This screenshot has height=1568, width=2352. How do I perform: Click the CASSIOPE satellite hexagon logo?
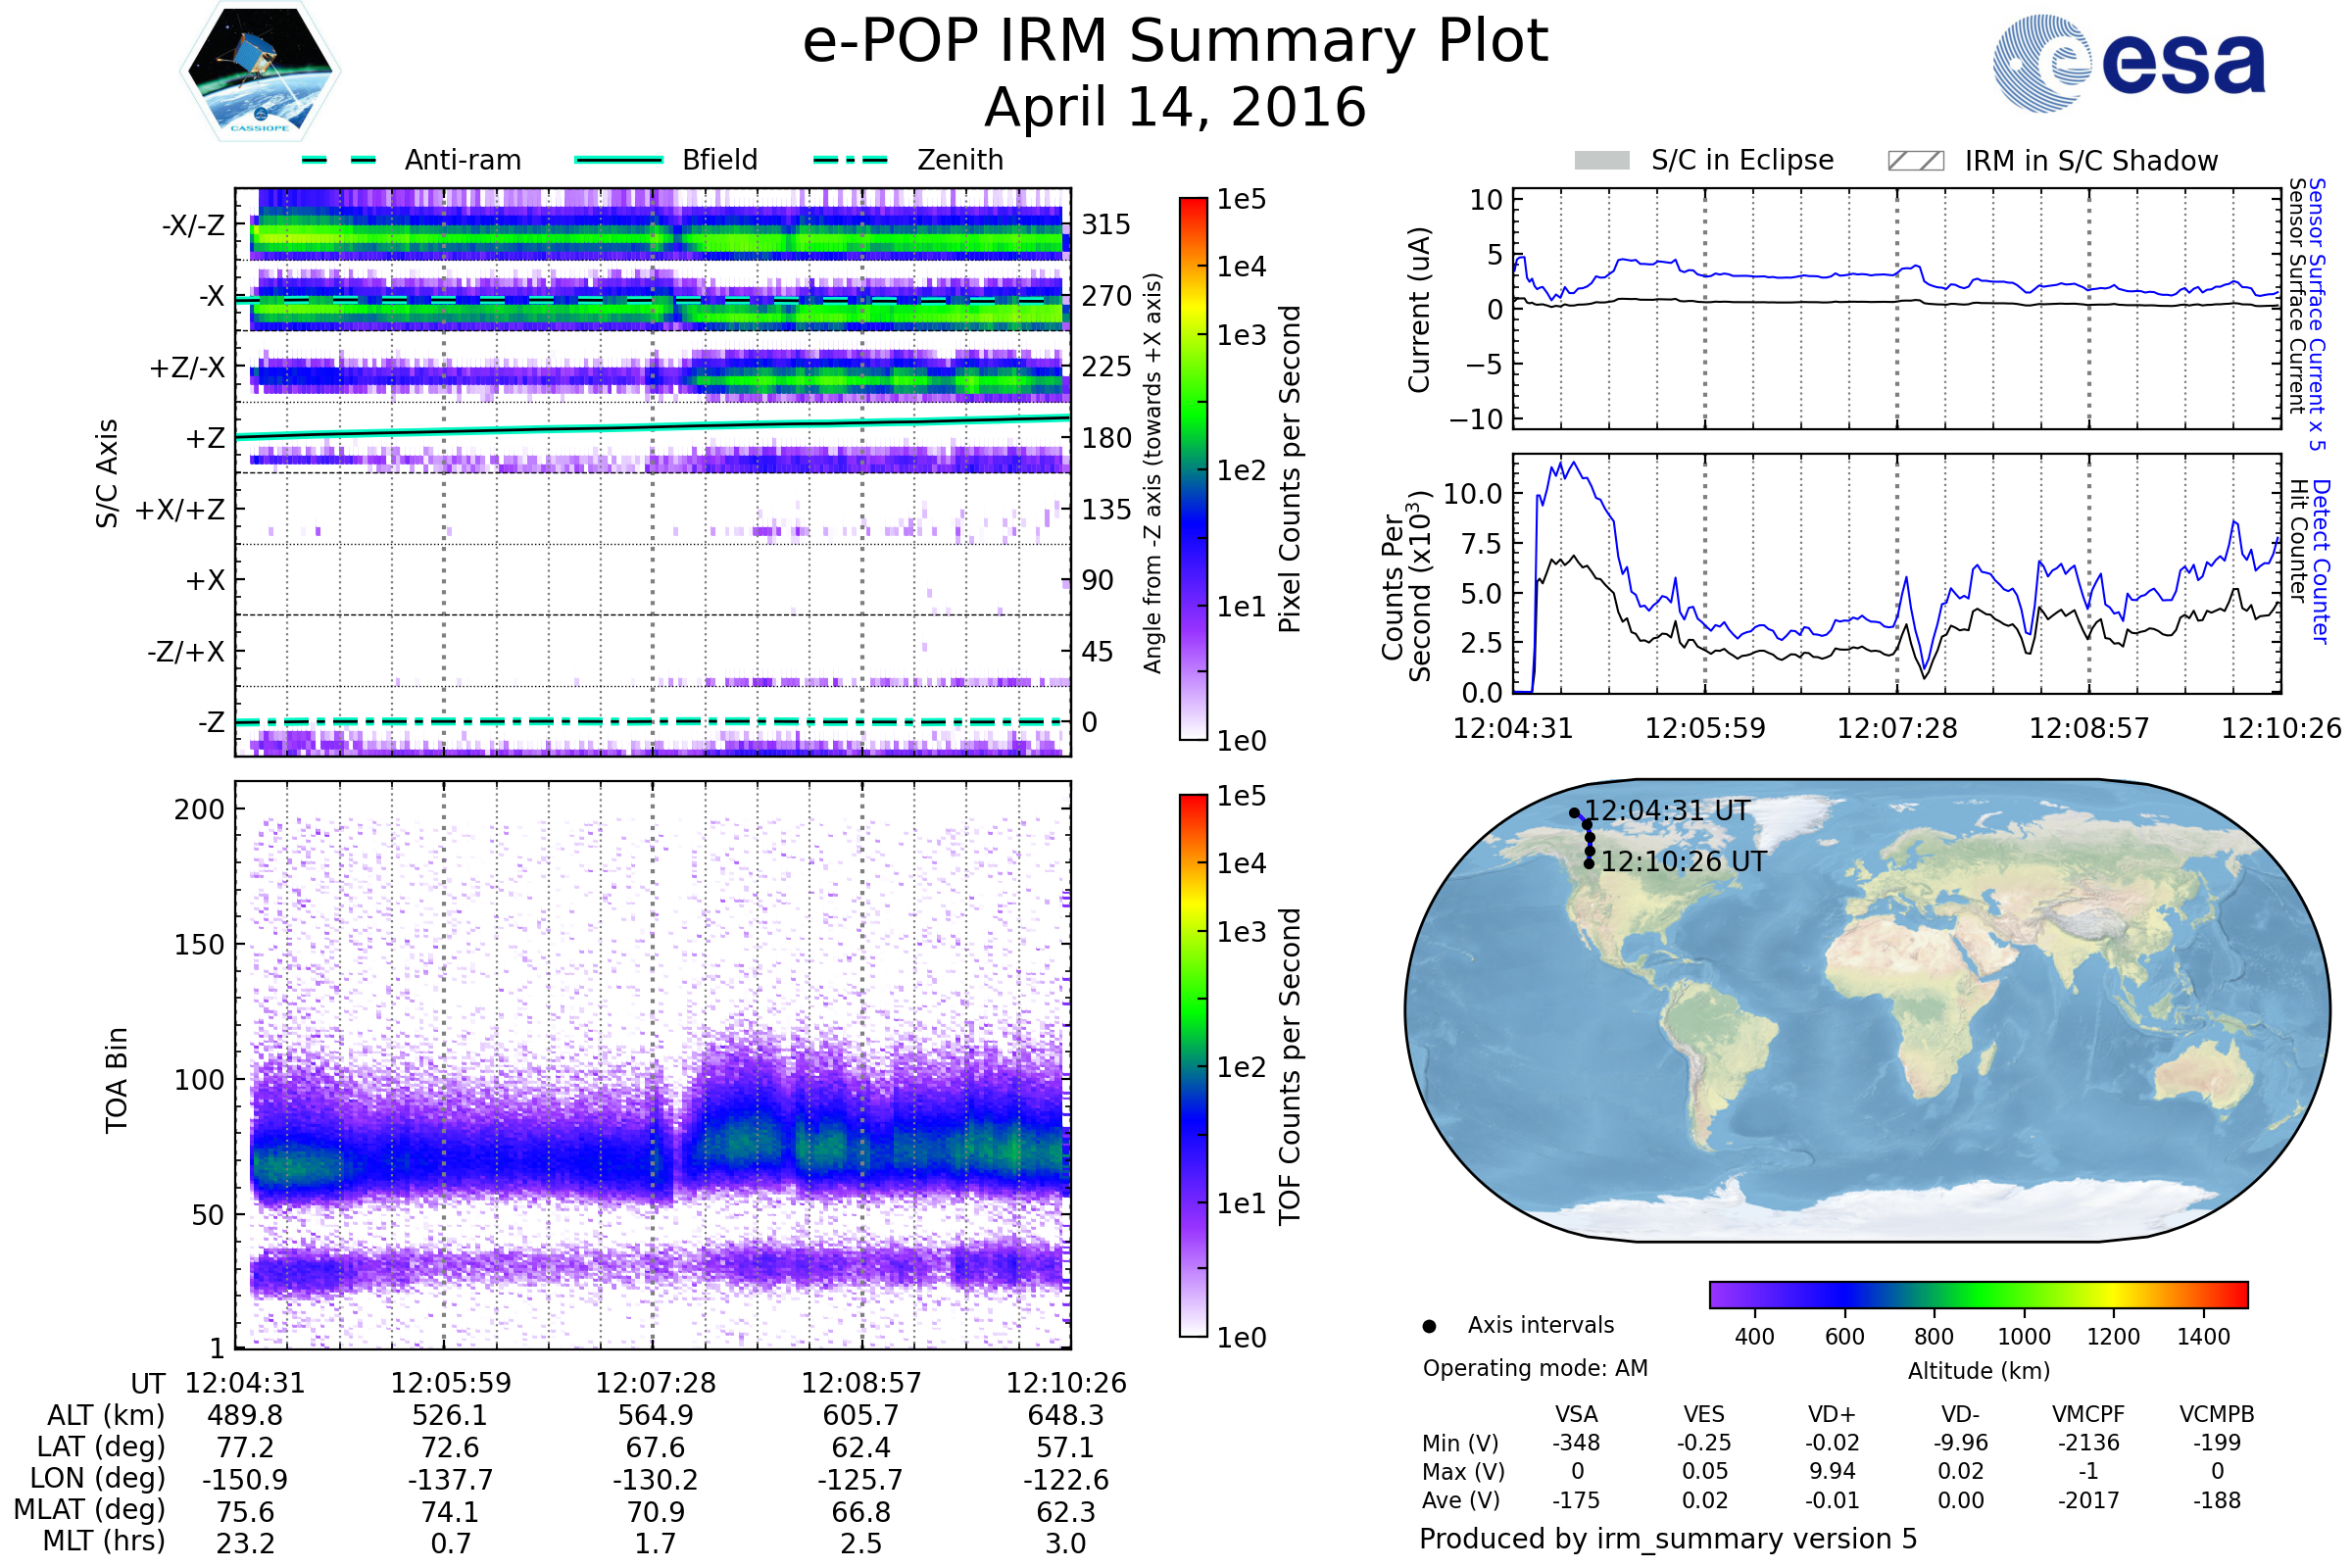pyautogui.click(x=260, y=70)
